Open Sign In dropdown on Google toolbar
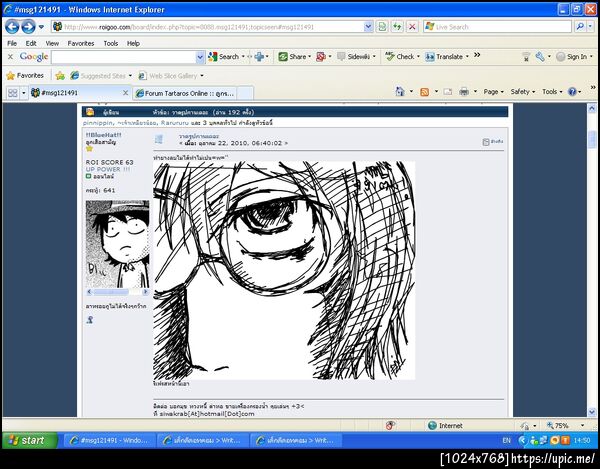 591,57
